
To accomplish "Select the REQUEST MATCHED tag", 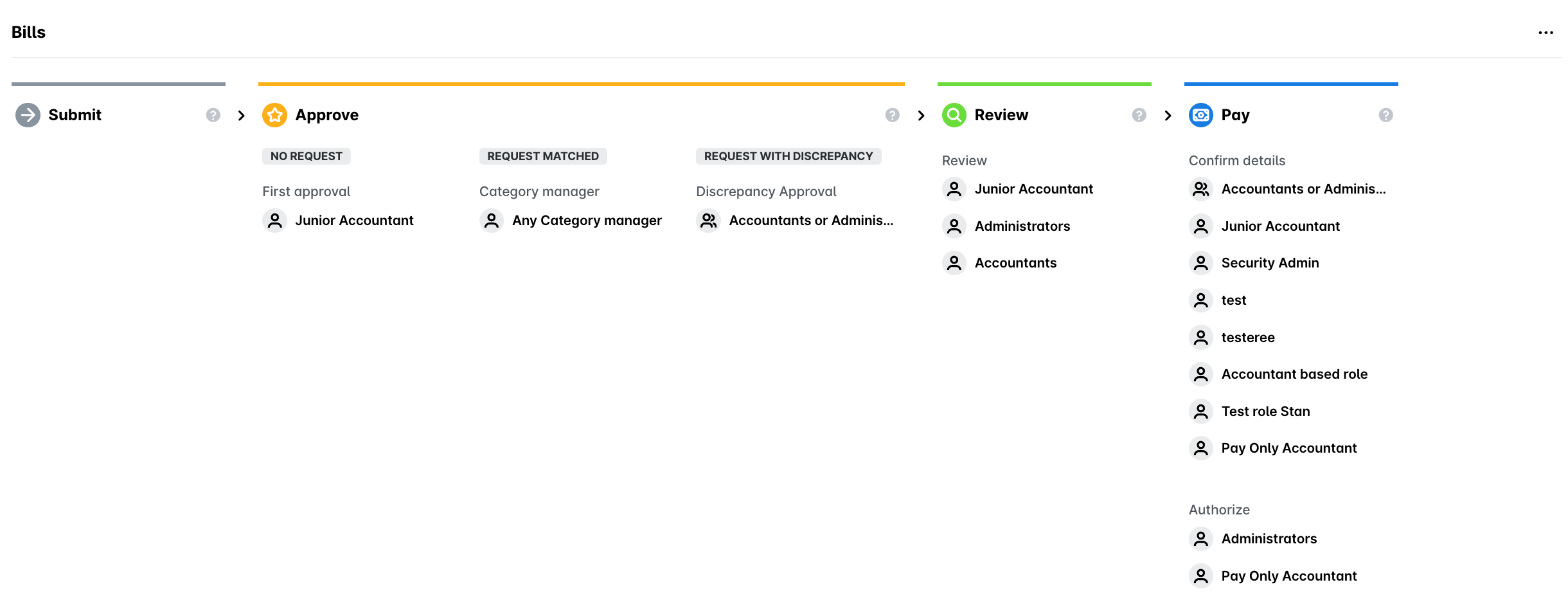I will tap(543, 156).
